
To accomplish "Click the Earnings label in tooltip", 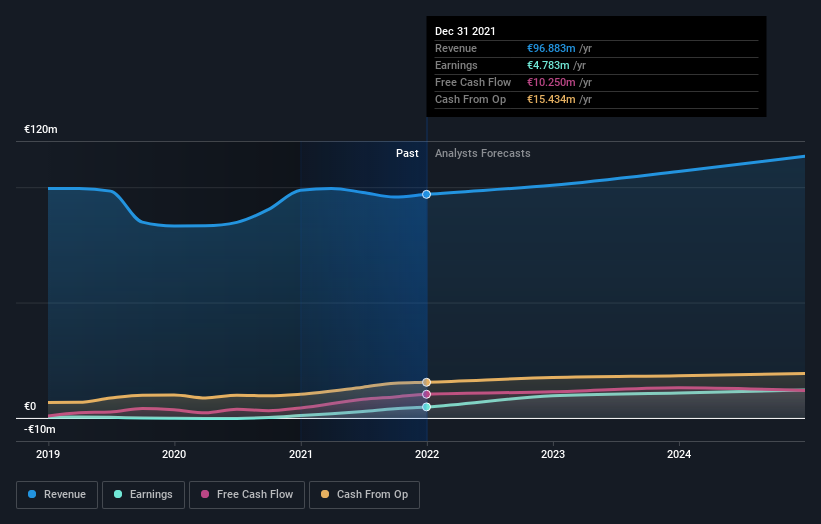I will (456, 65).
